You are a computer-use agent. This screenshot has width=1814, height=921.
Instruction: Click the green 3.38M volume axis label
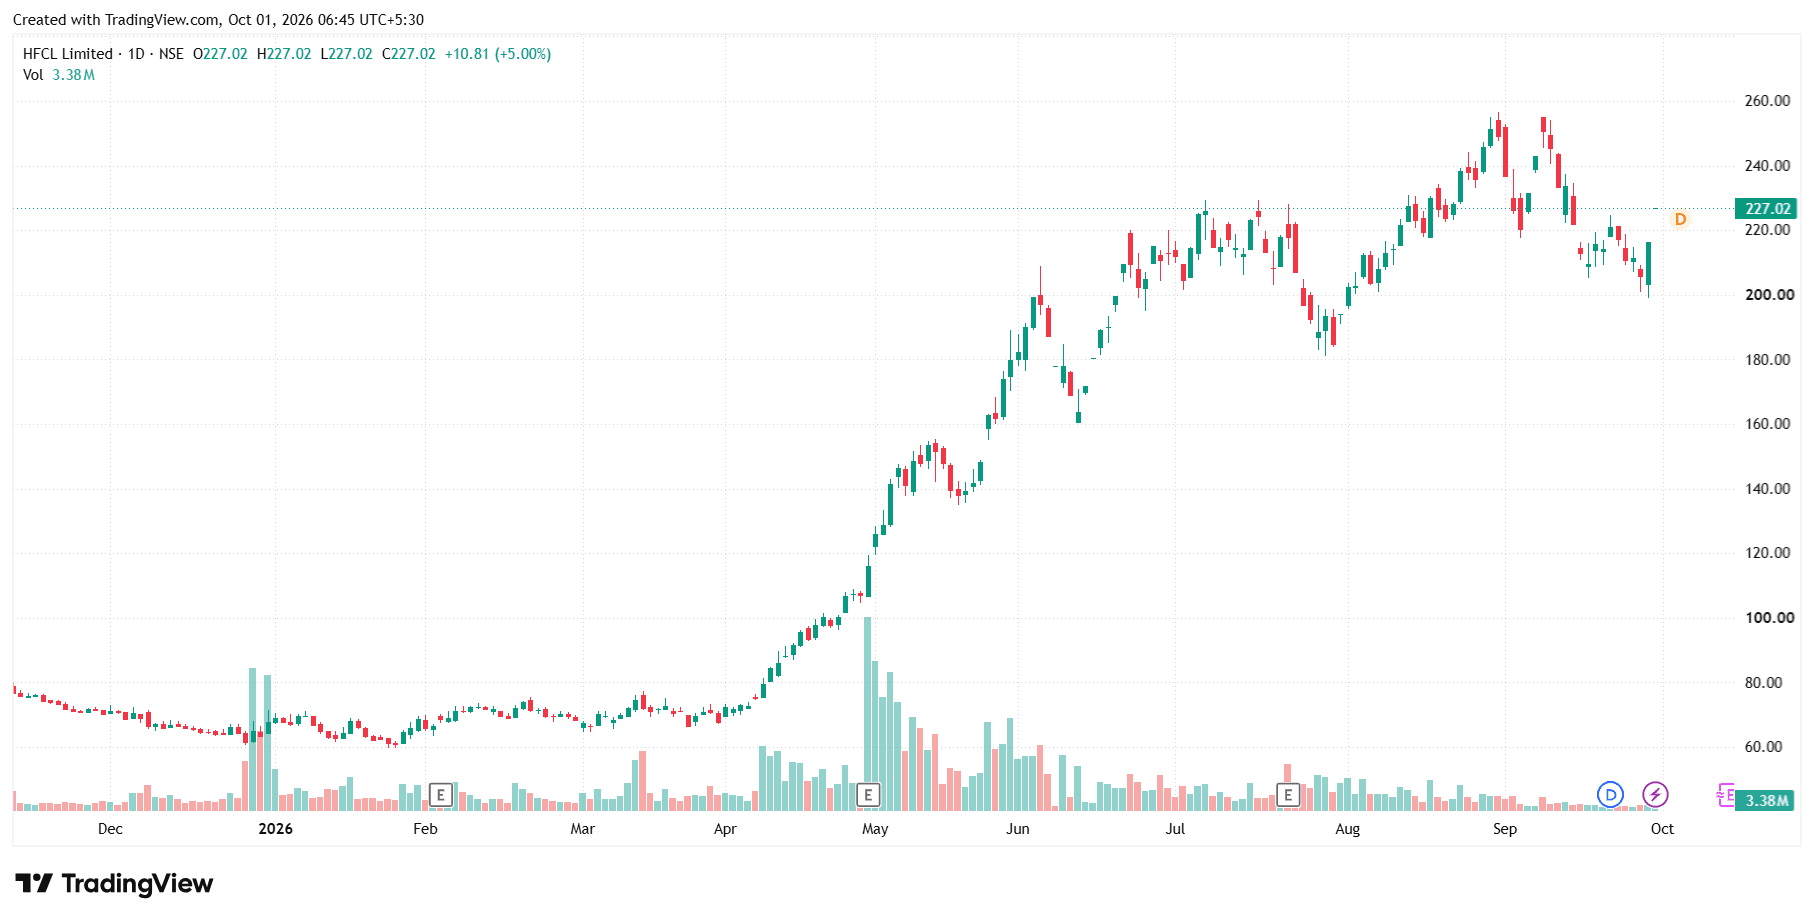click(1767, 801)
